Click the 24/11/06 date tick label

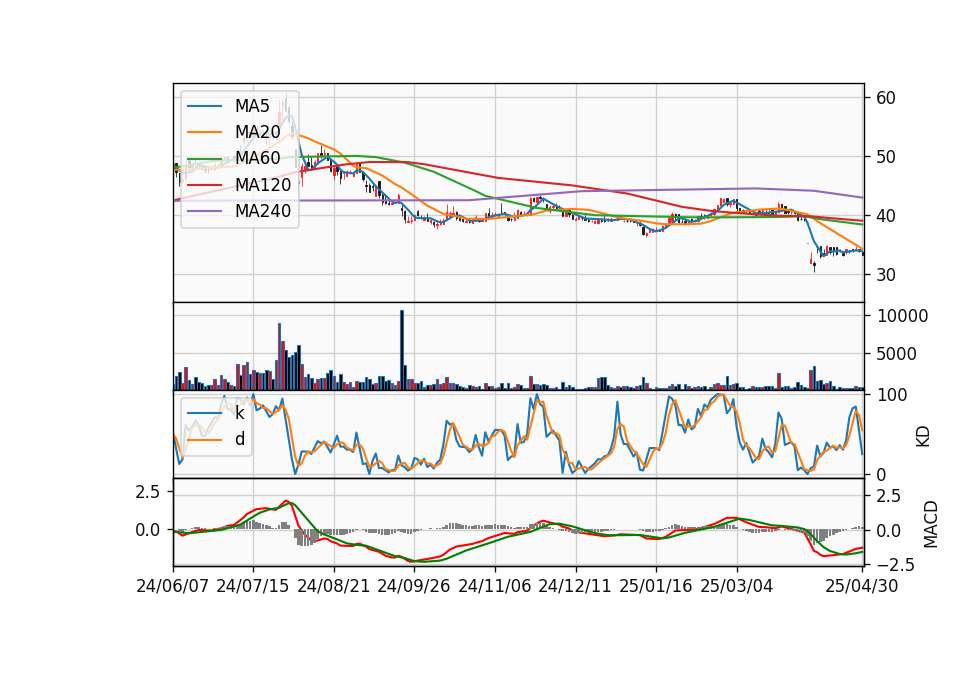coord(495,586)
